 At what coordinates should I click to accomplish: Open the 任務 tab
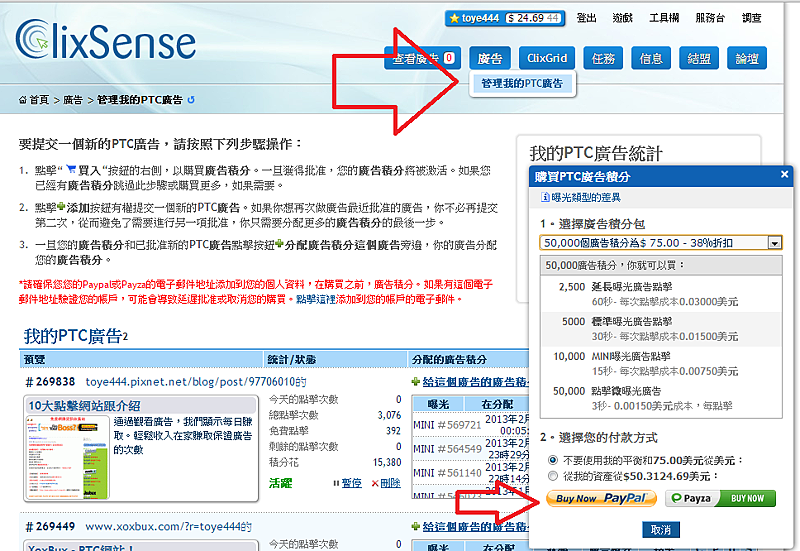pyautogui.click(x=603, y=58)
